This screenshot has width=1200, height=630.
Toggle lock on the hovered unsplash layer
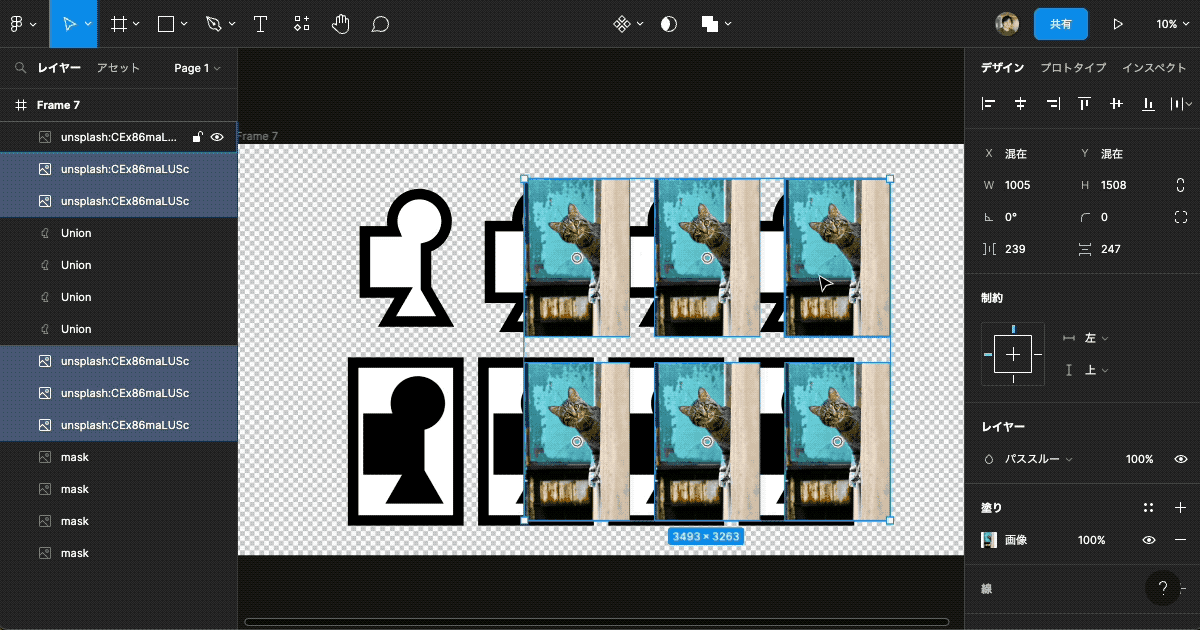[x=197, y=137]
